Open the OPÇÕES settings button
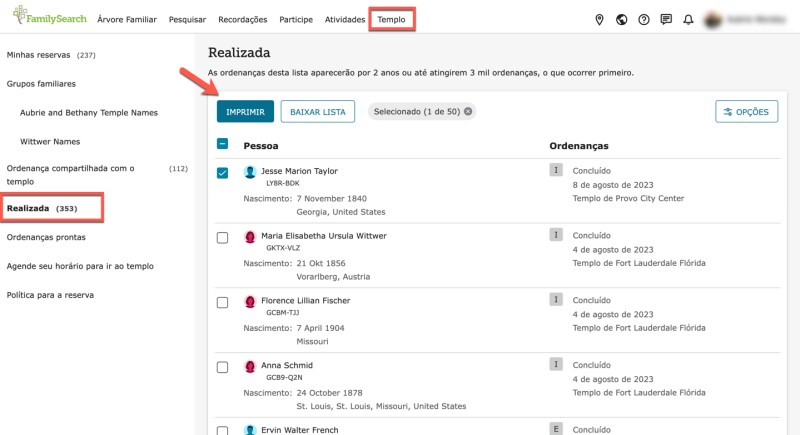Viewport: 800px width, 435px height. pyautogui.click(x=746, y=112)
